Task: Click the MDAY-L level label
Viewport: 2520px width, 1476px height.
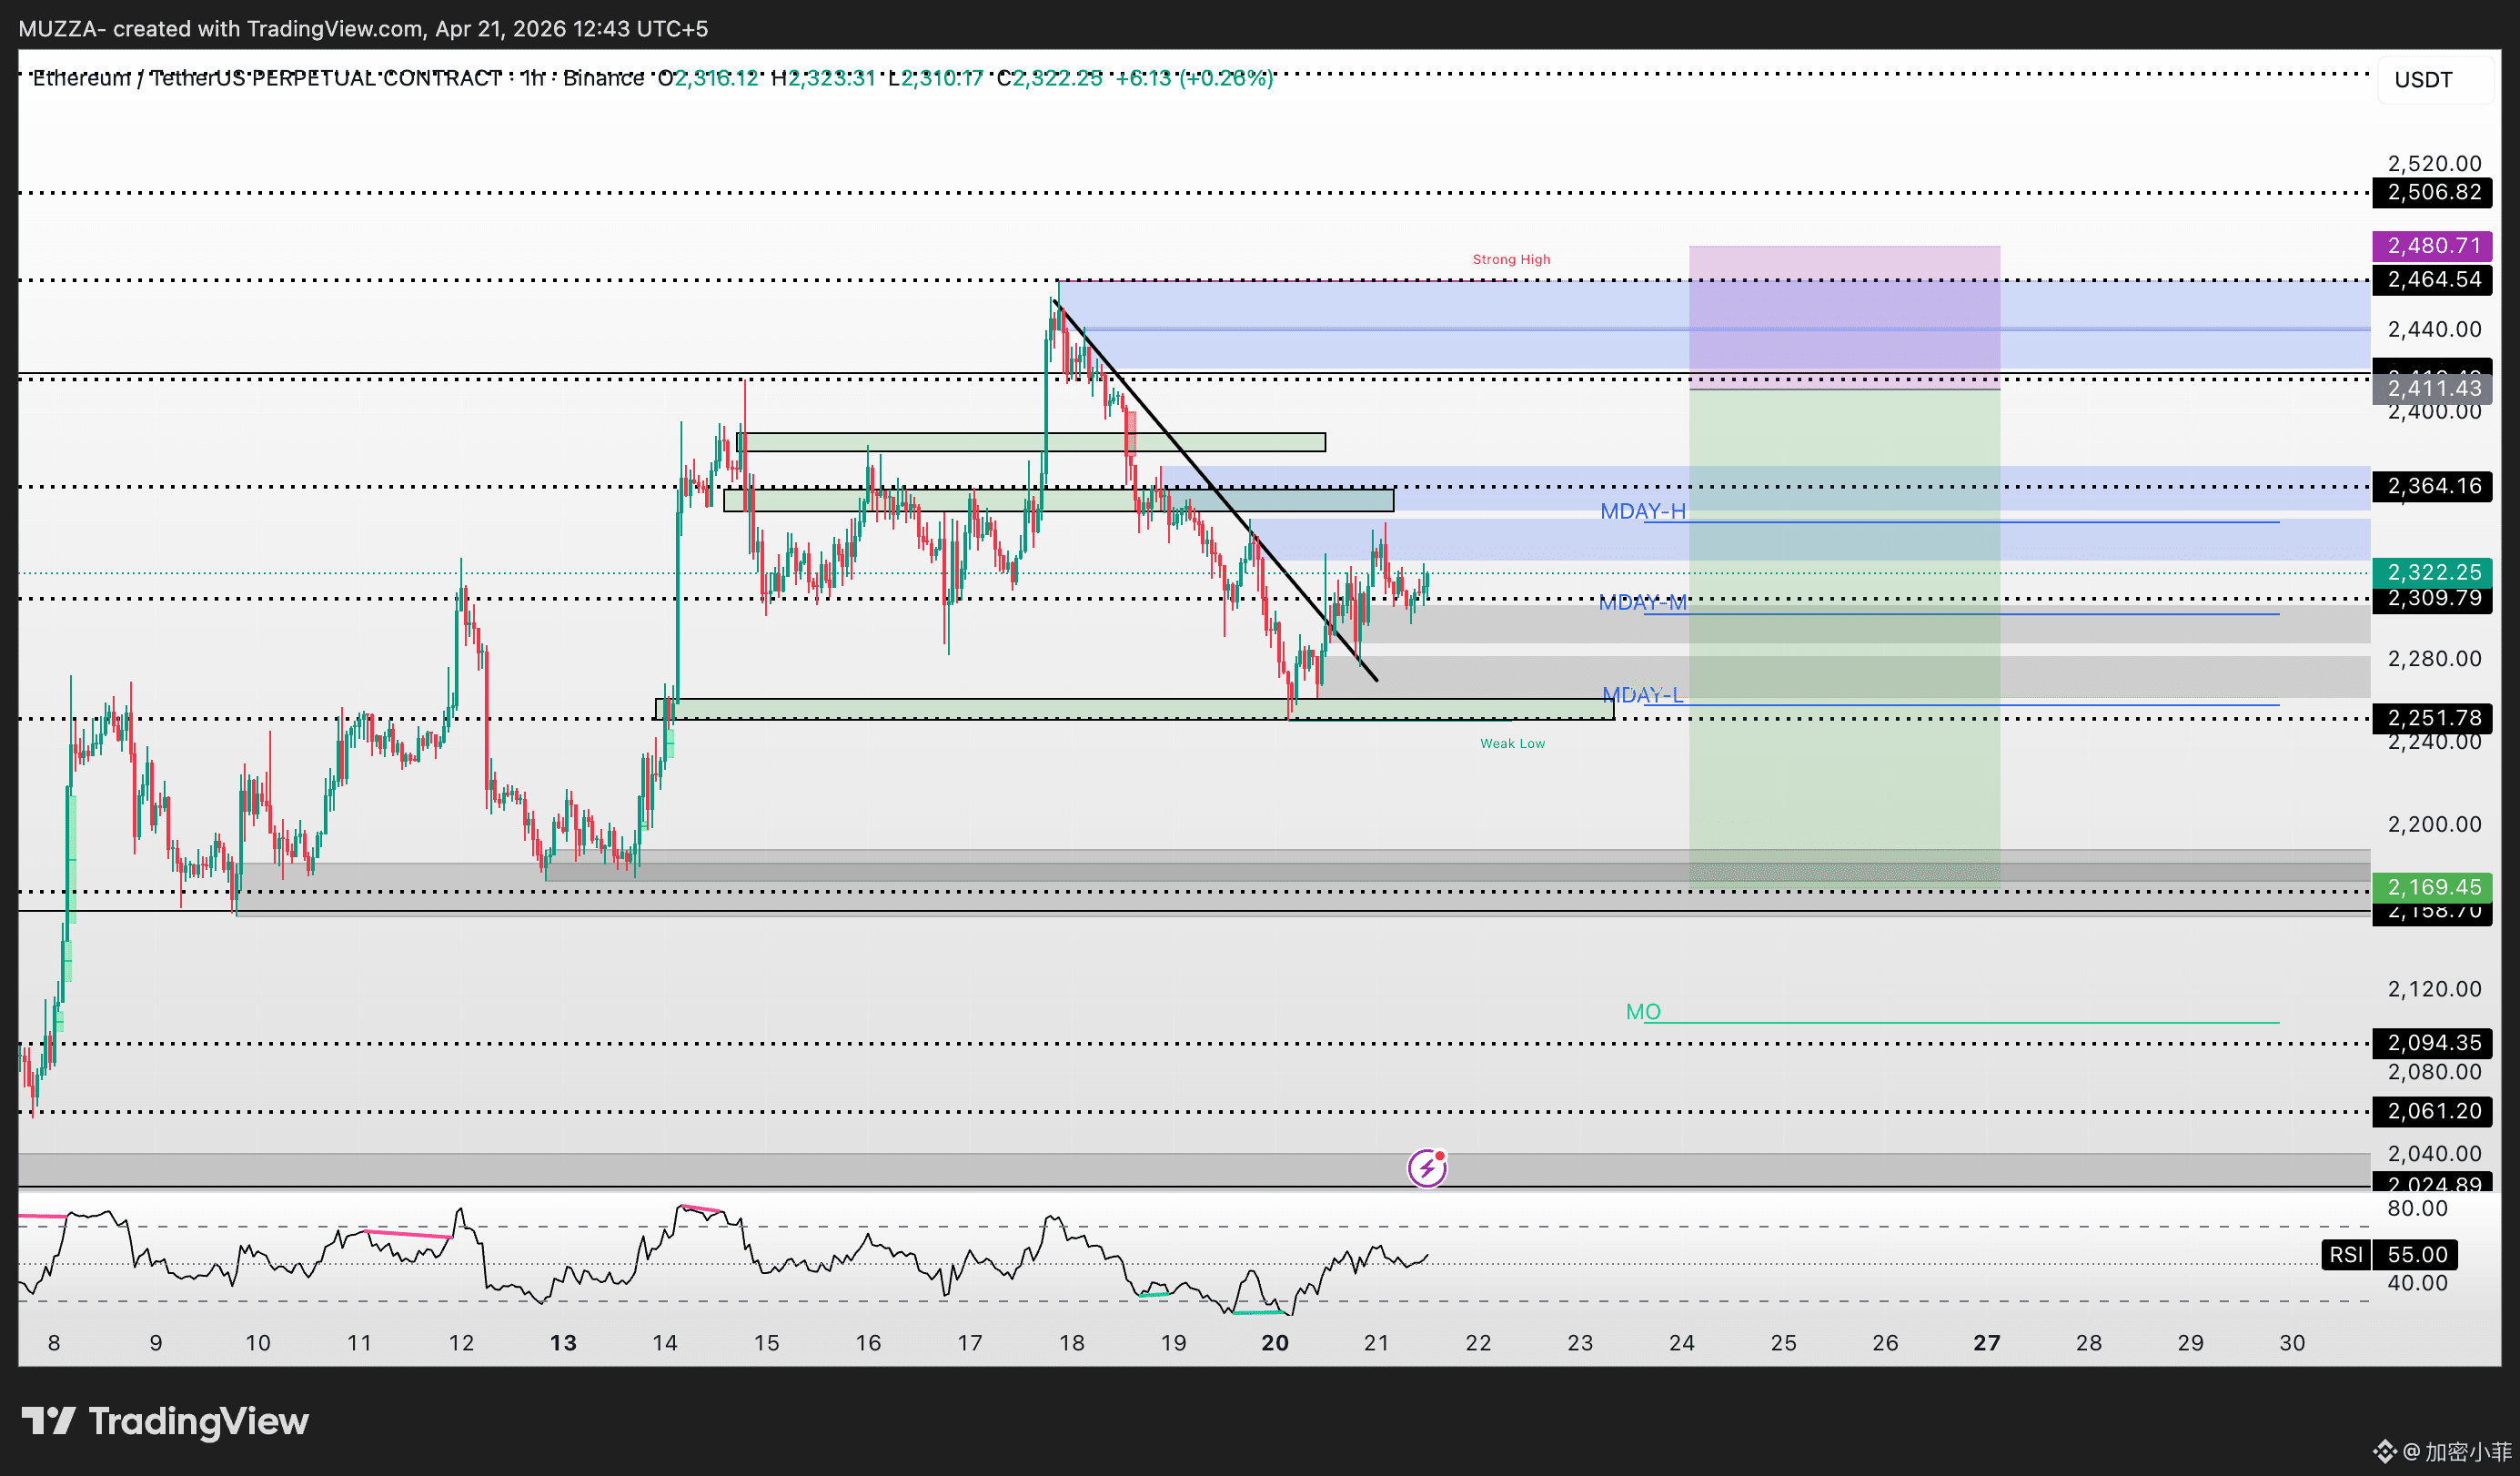Action: click(1642, 694)
